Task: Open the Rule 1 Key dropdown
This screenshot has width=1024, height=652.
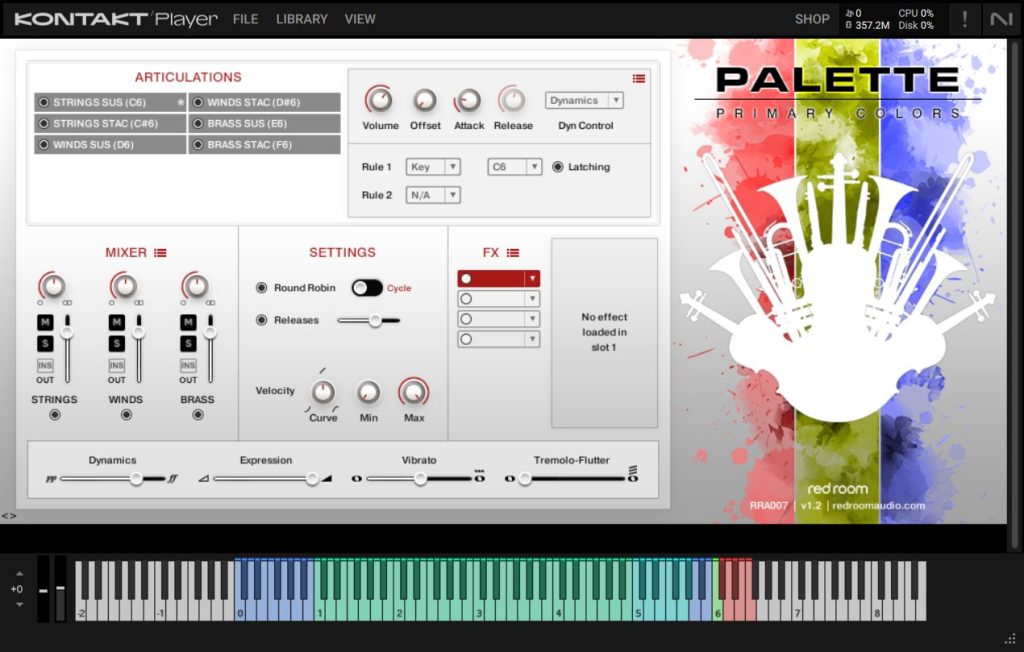Action: [433, 167]
